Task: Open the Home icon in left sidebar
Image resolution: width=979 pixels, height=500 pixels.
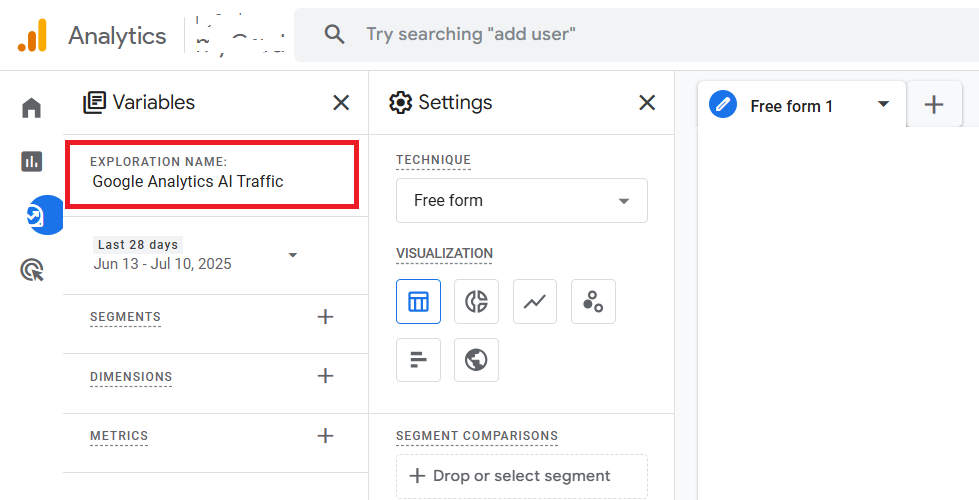Action: tap(32, 108)
